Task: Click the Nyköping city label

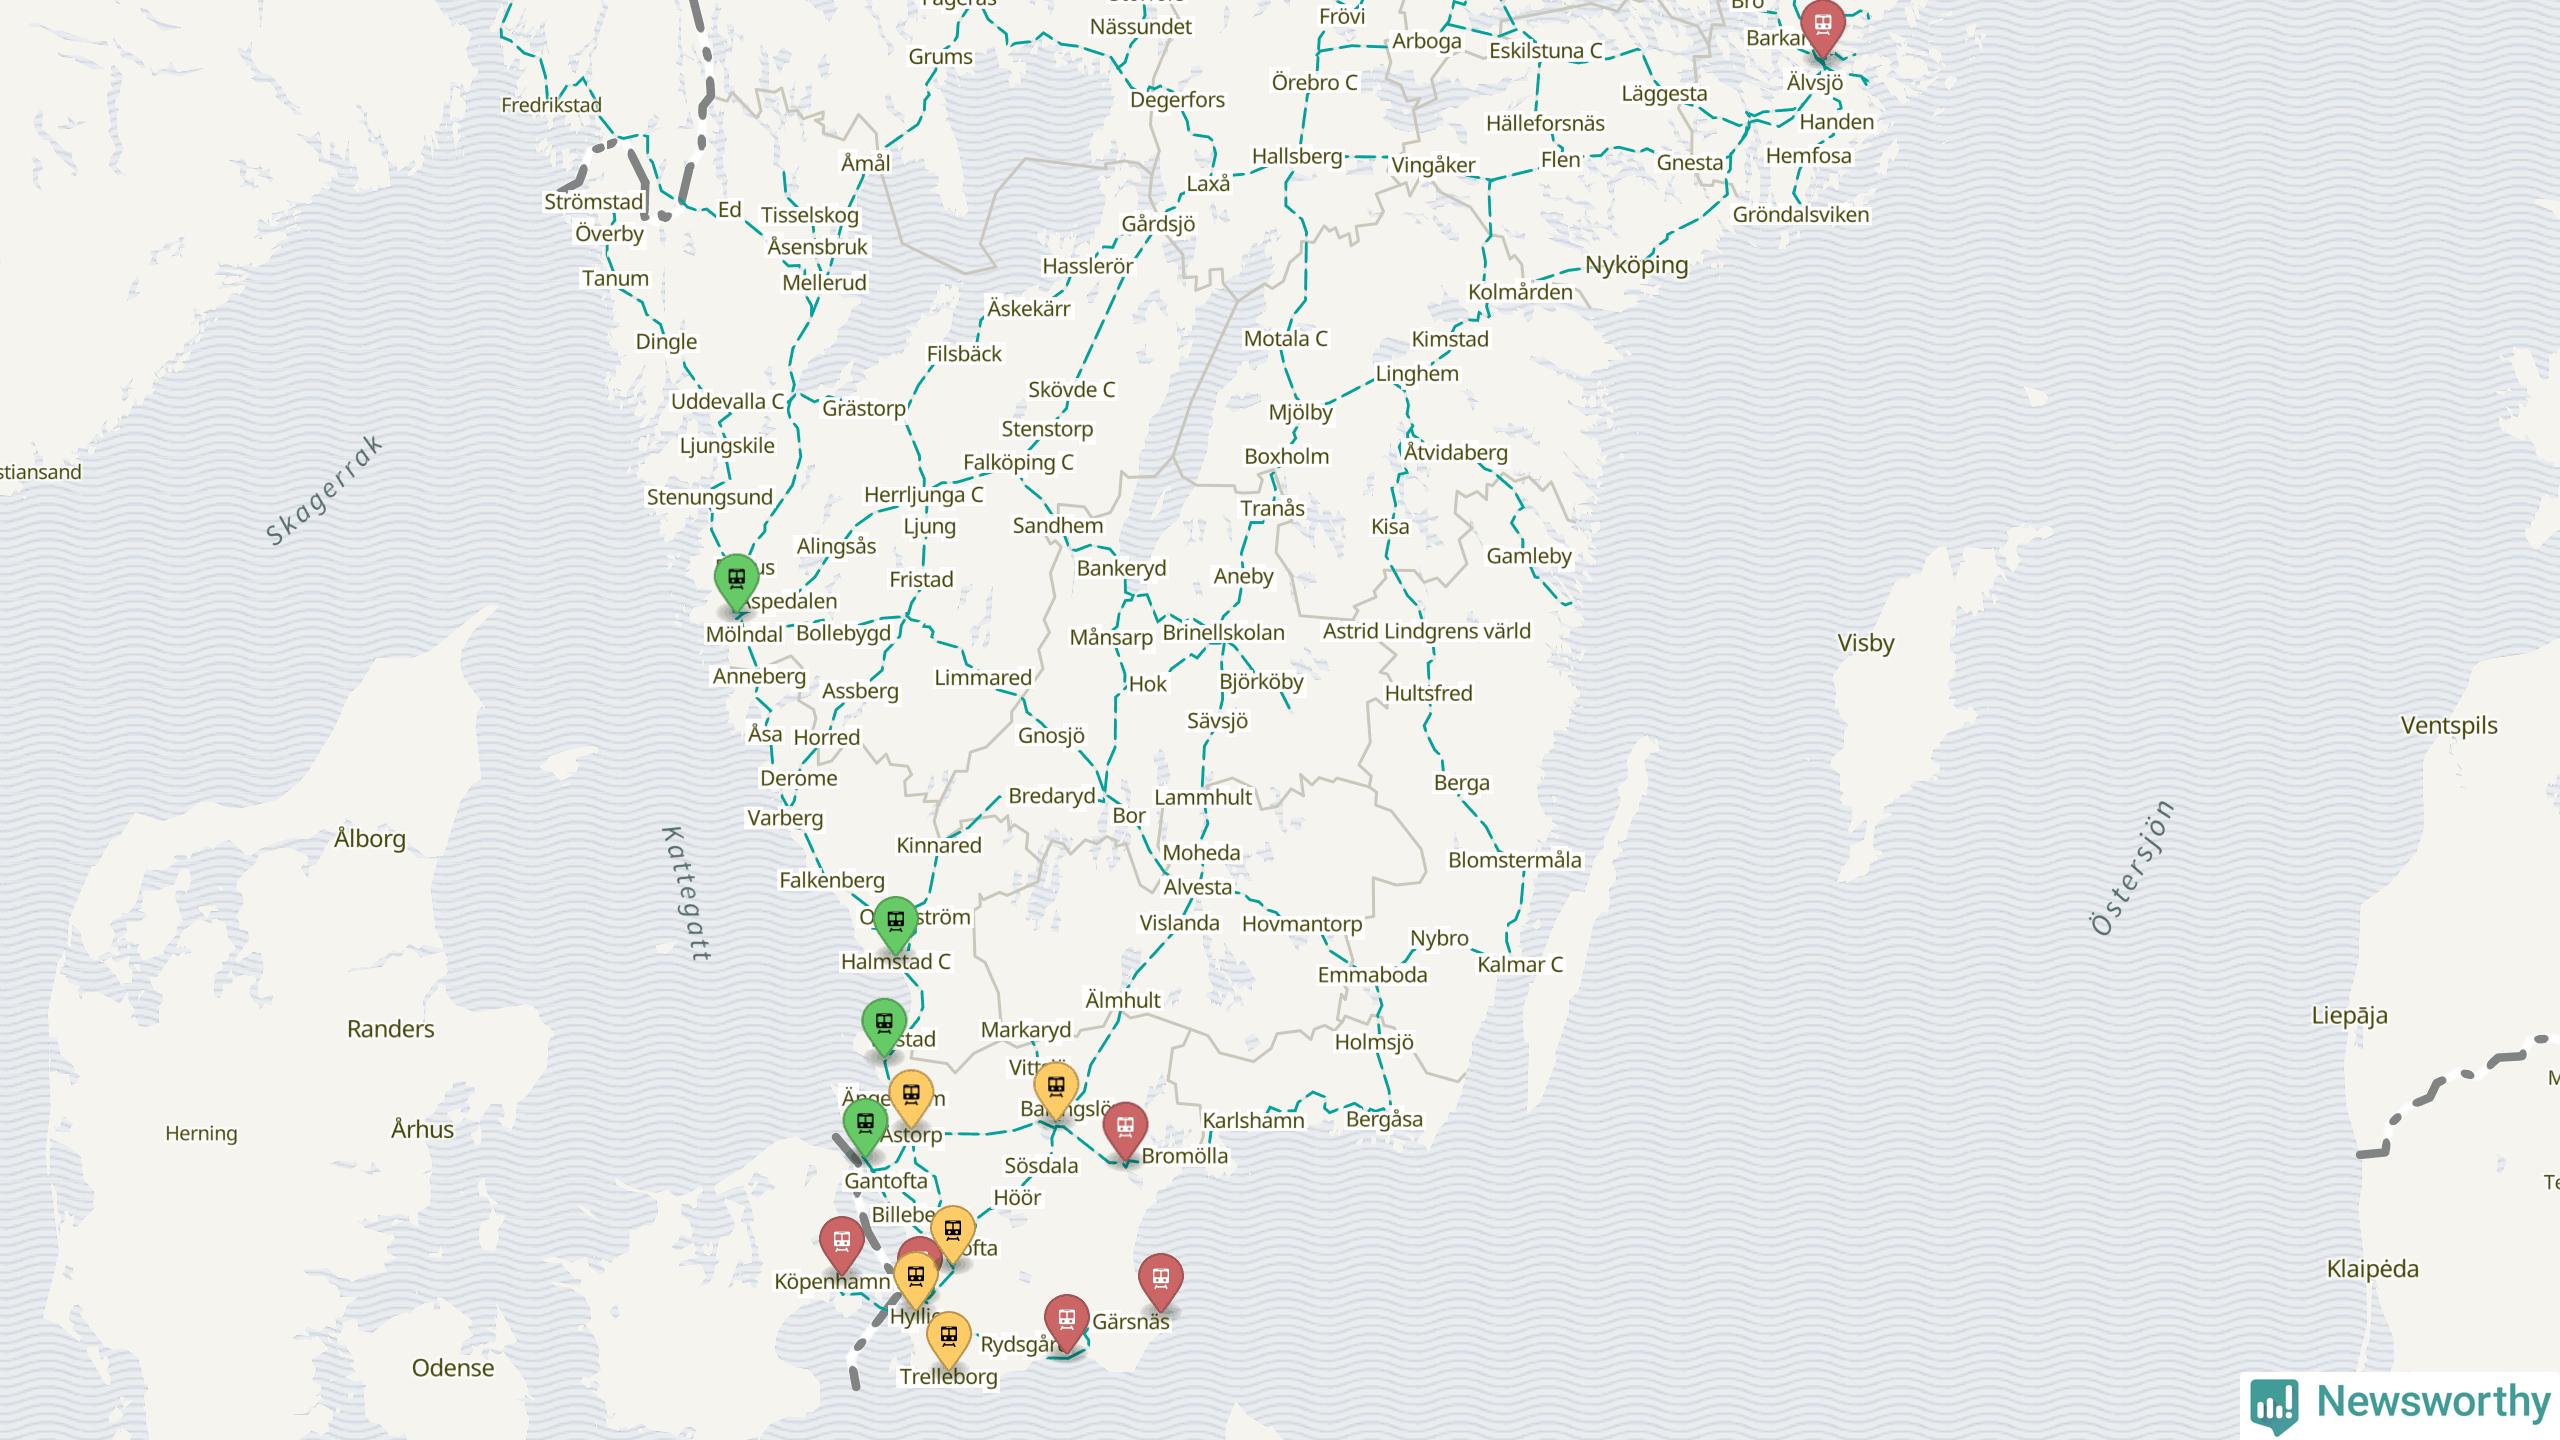Action: coord(1636,265)
